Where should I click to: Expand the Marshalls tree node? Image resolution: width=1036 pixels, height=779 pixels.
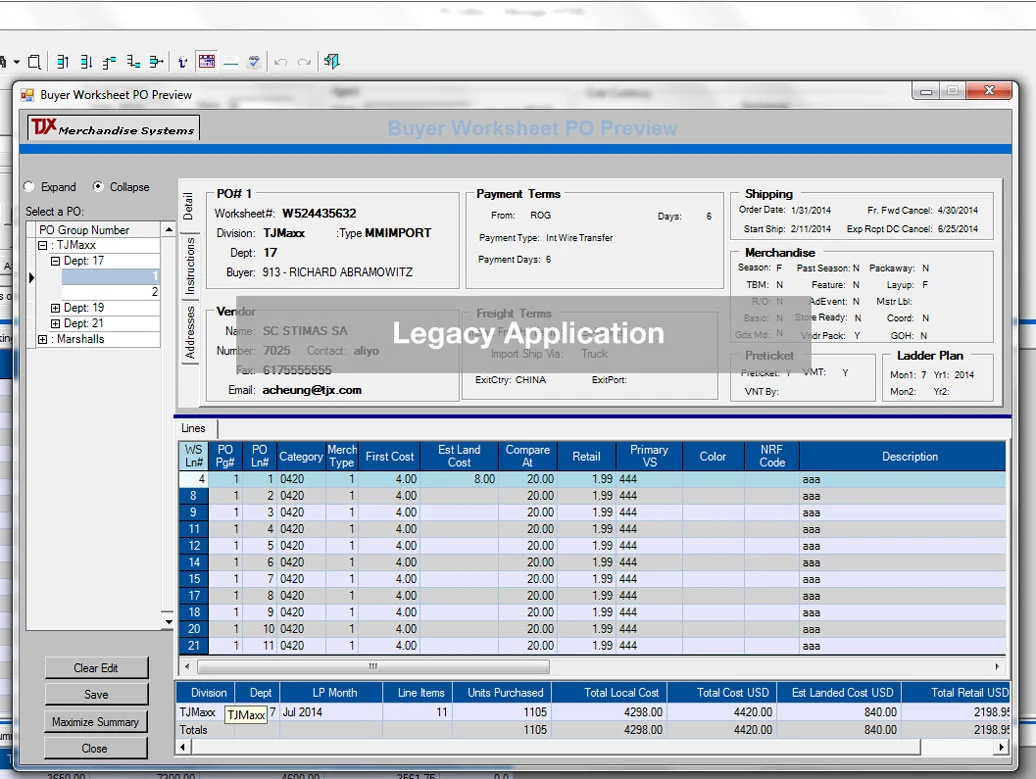pos(42,340)
